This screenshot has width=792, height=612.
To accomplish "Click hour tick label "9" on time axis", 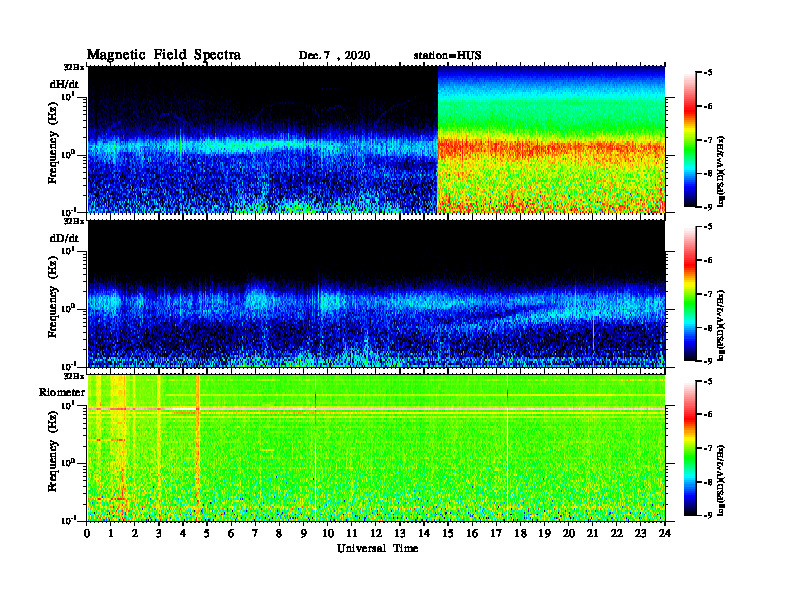I will 303,534.
